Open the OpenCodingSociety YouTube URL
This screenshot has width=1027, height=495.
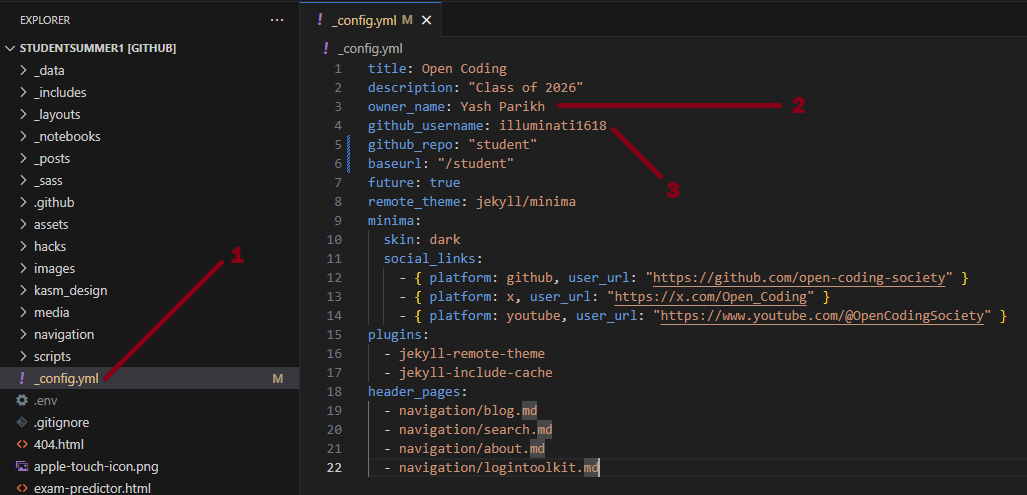coord(820,316)
